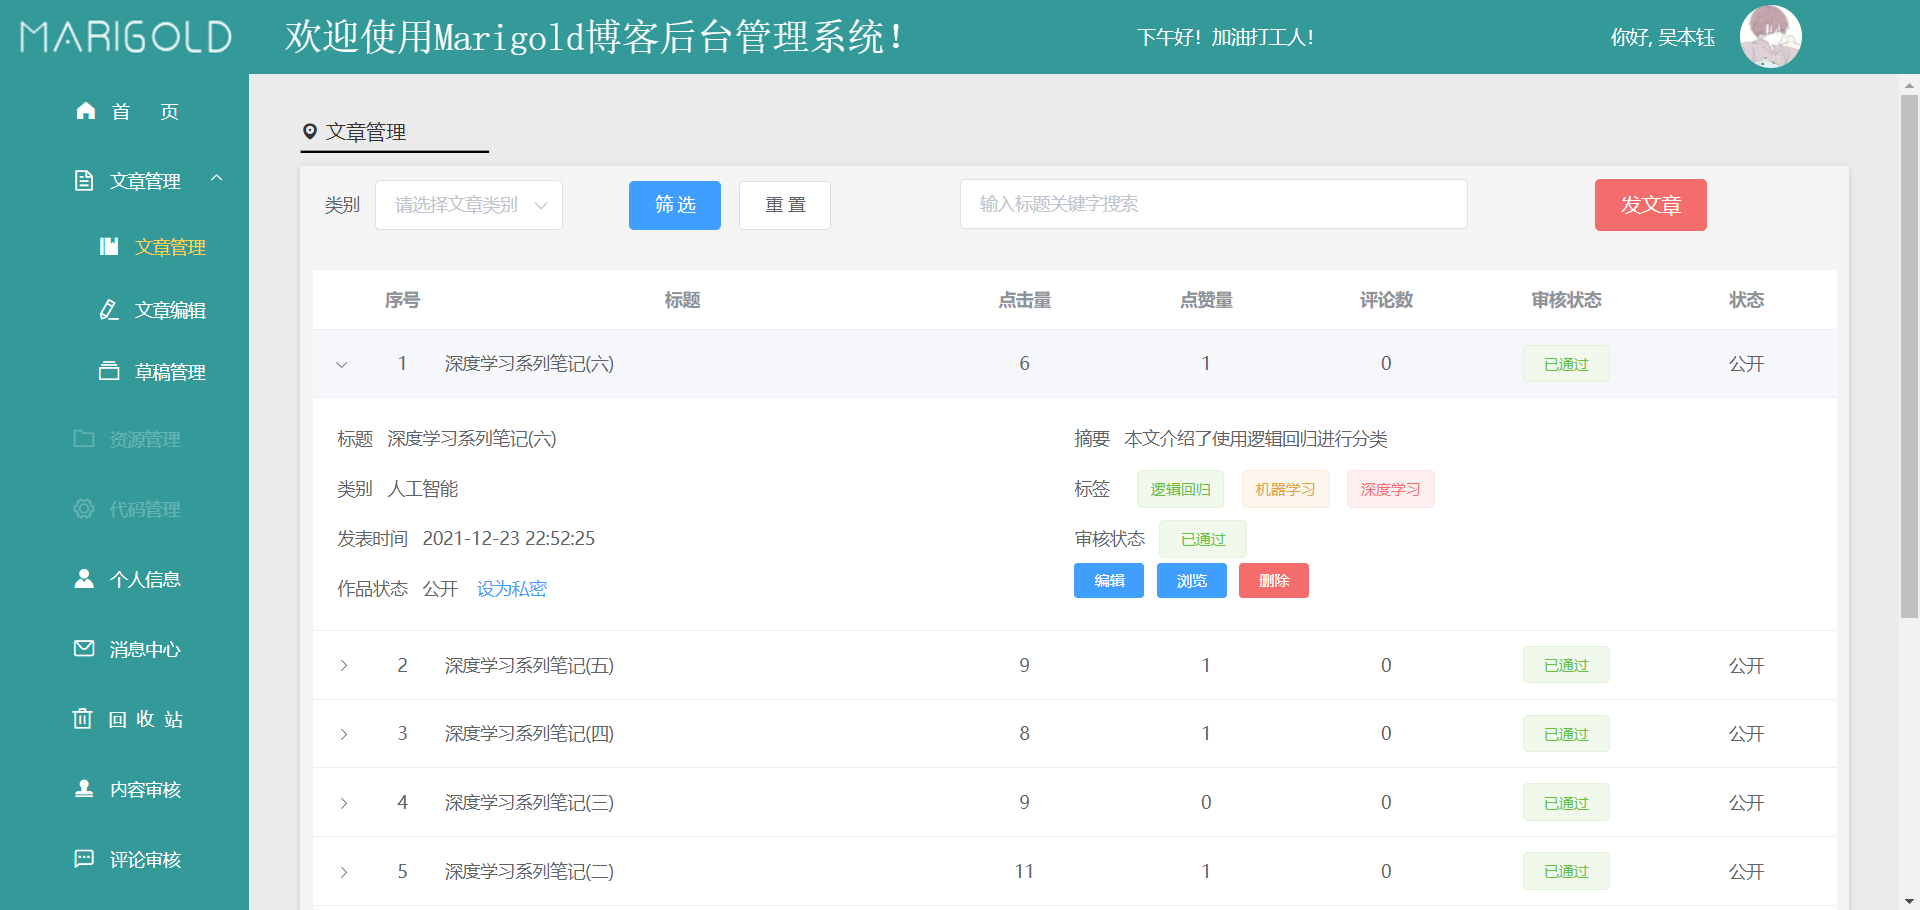Open the 消息中心 mail icon
The height and width of the screenshot is (910, 1920).
coord(84,648)
